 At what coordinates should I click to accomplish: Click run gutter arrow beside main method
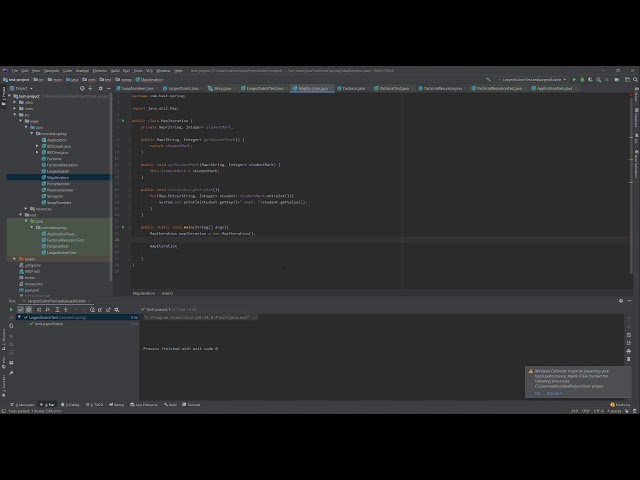[123, 227]
